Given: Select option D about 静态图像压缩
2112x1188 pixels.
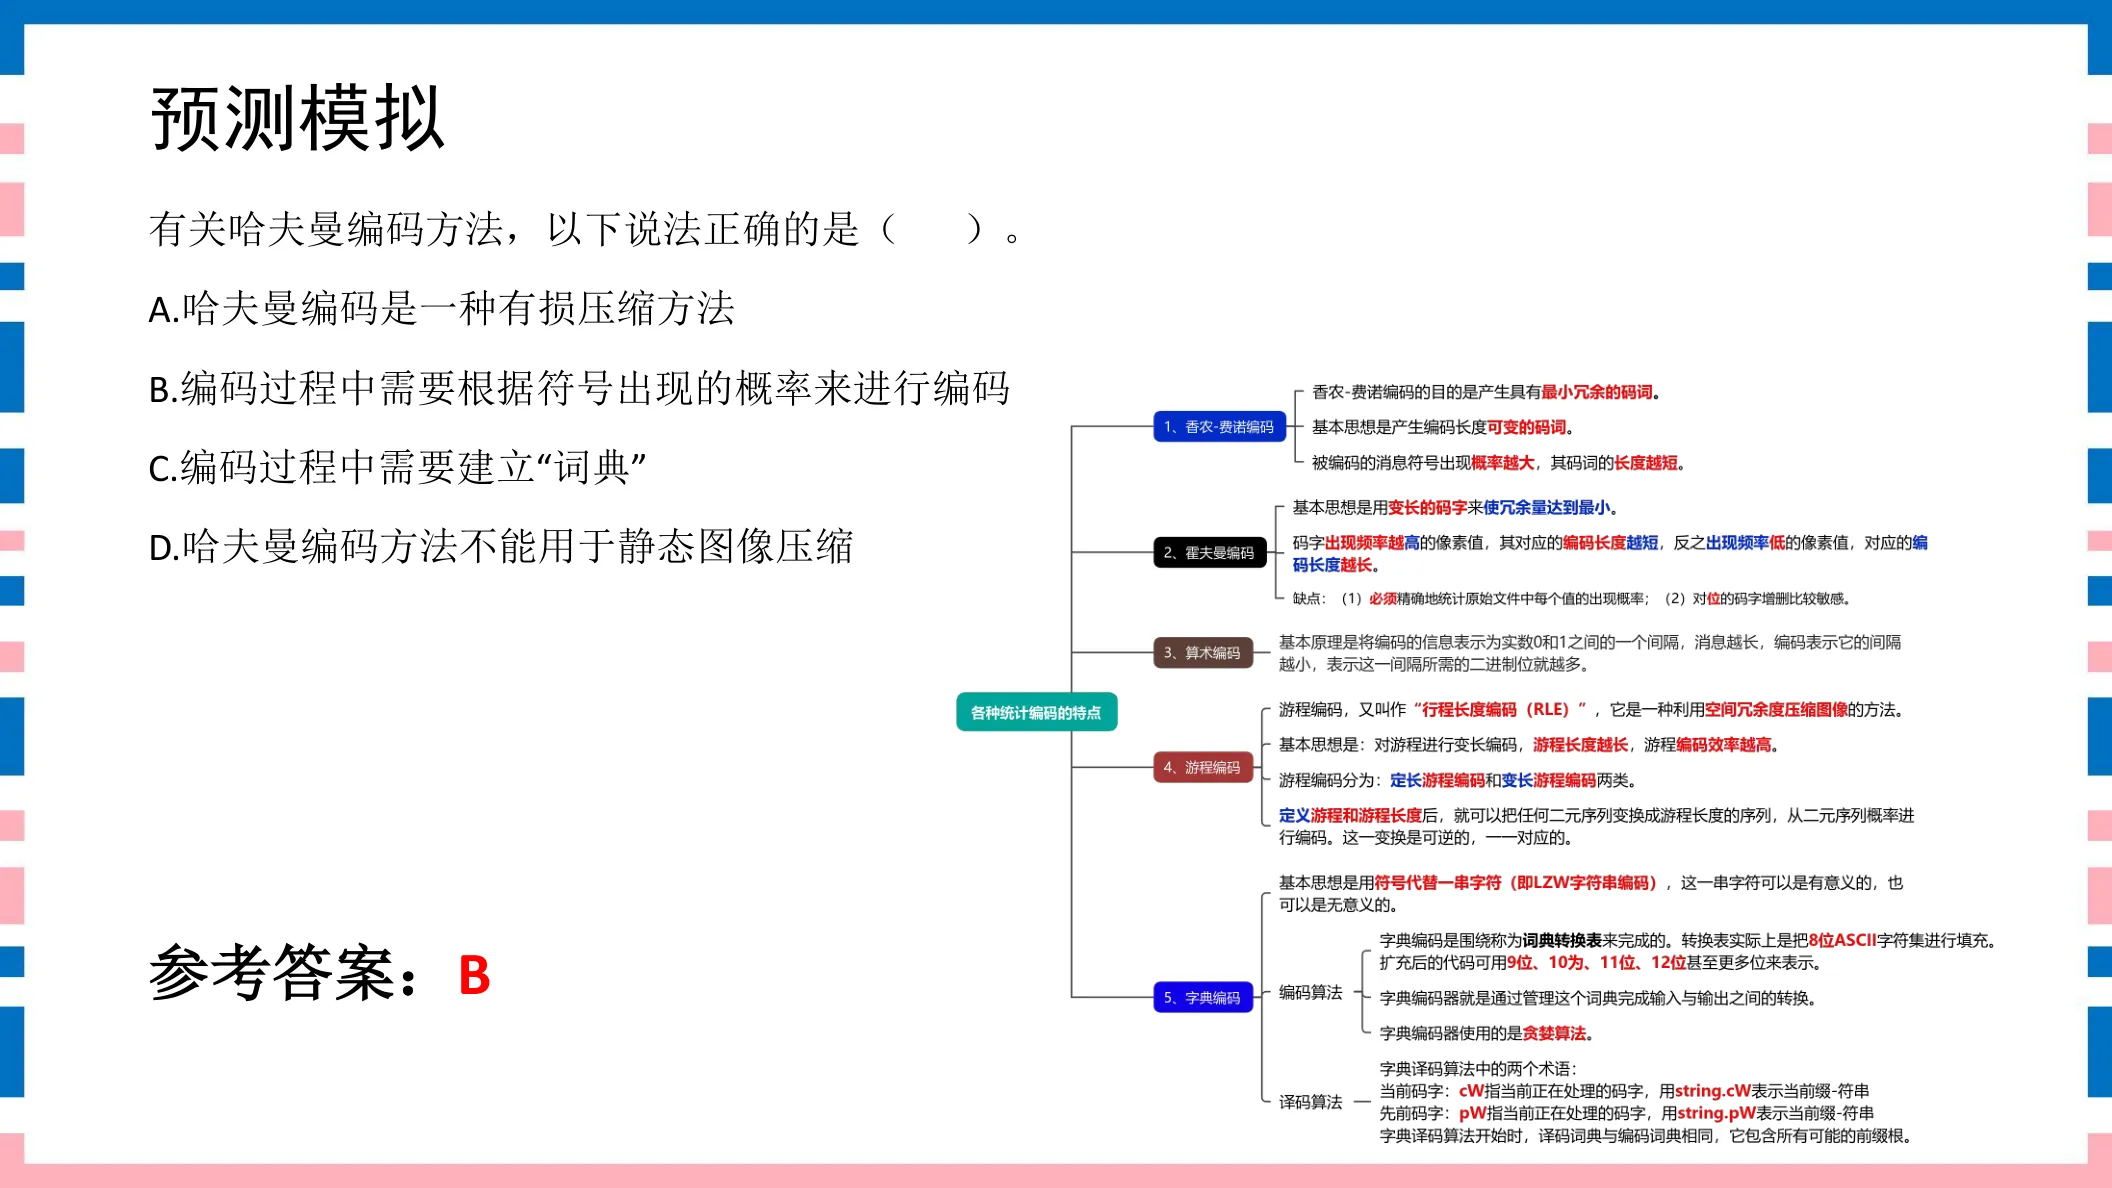Looking at the screenshot, I should (x=500, y=547).
